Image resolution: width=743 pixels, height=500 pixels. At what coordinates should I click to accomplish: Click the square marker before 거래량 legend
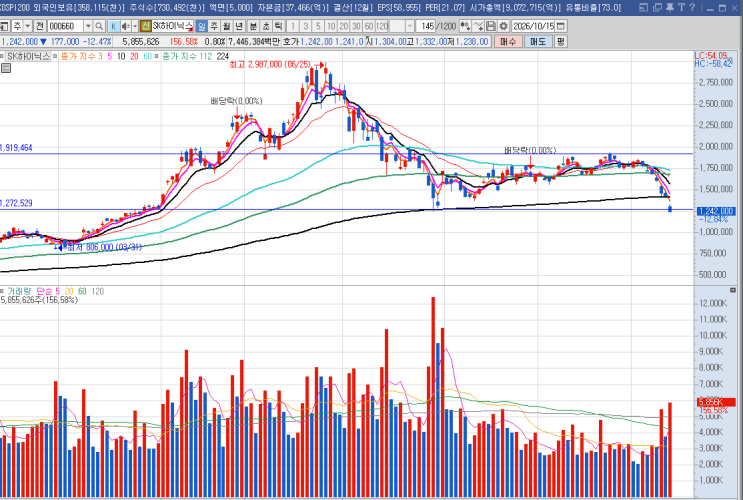coord(2,291)
